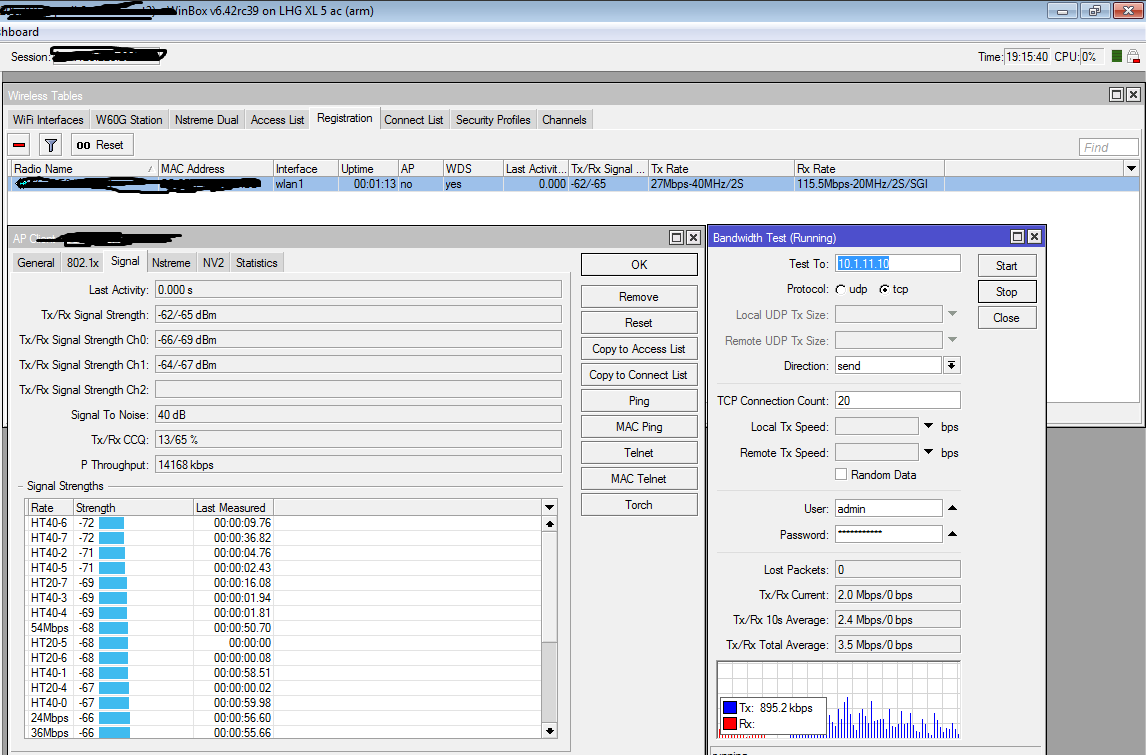
Task: Enable the Random Data checkbox
Action: tap(841, 475)
